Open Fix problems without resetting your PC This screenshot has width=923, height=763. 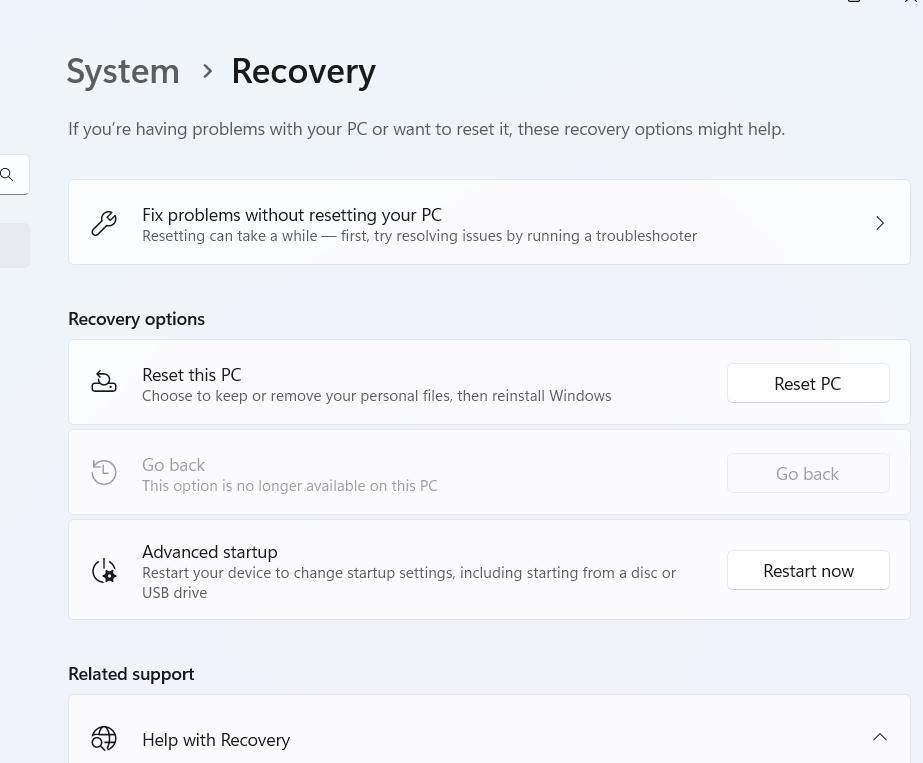(489, 223)
